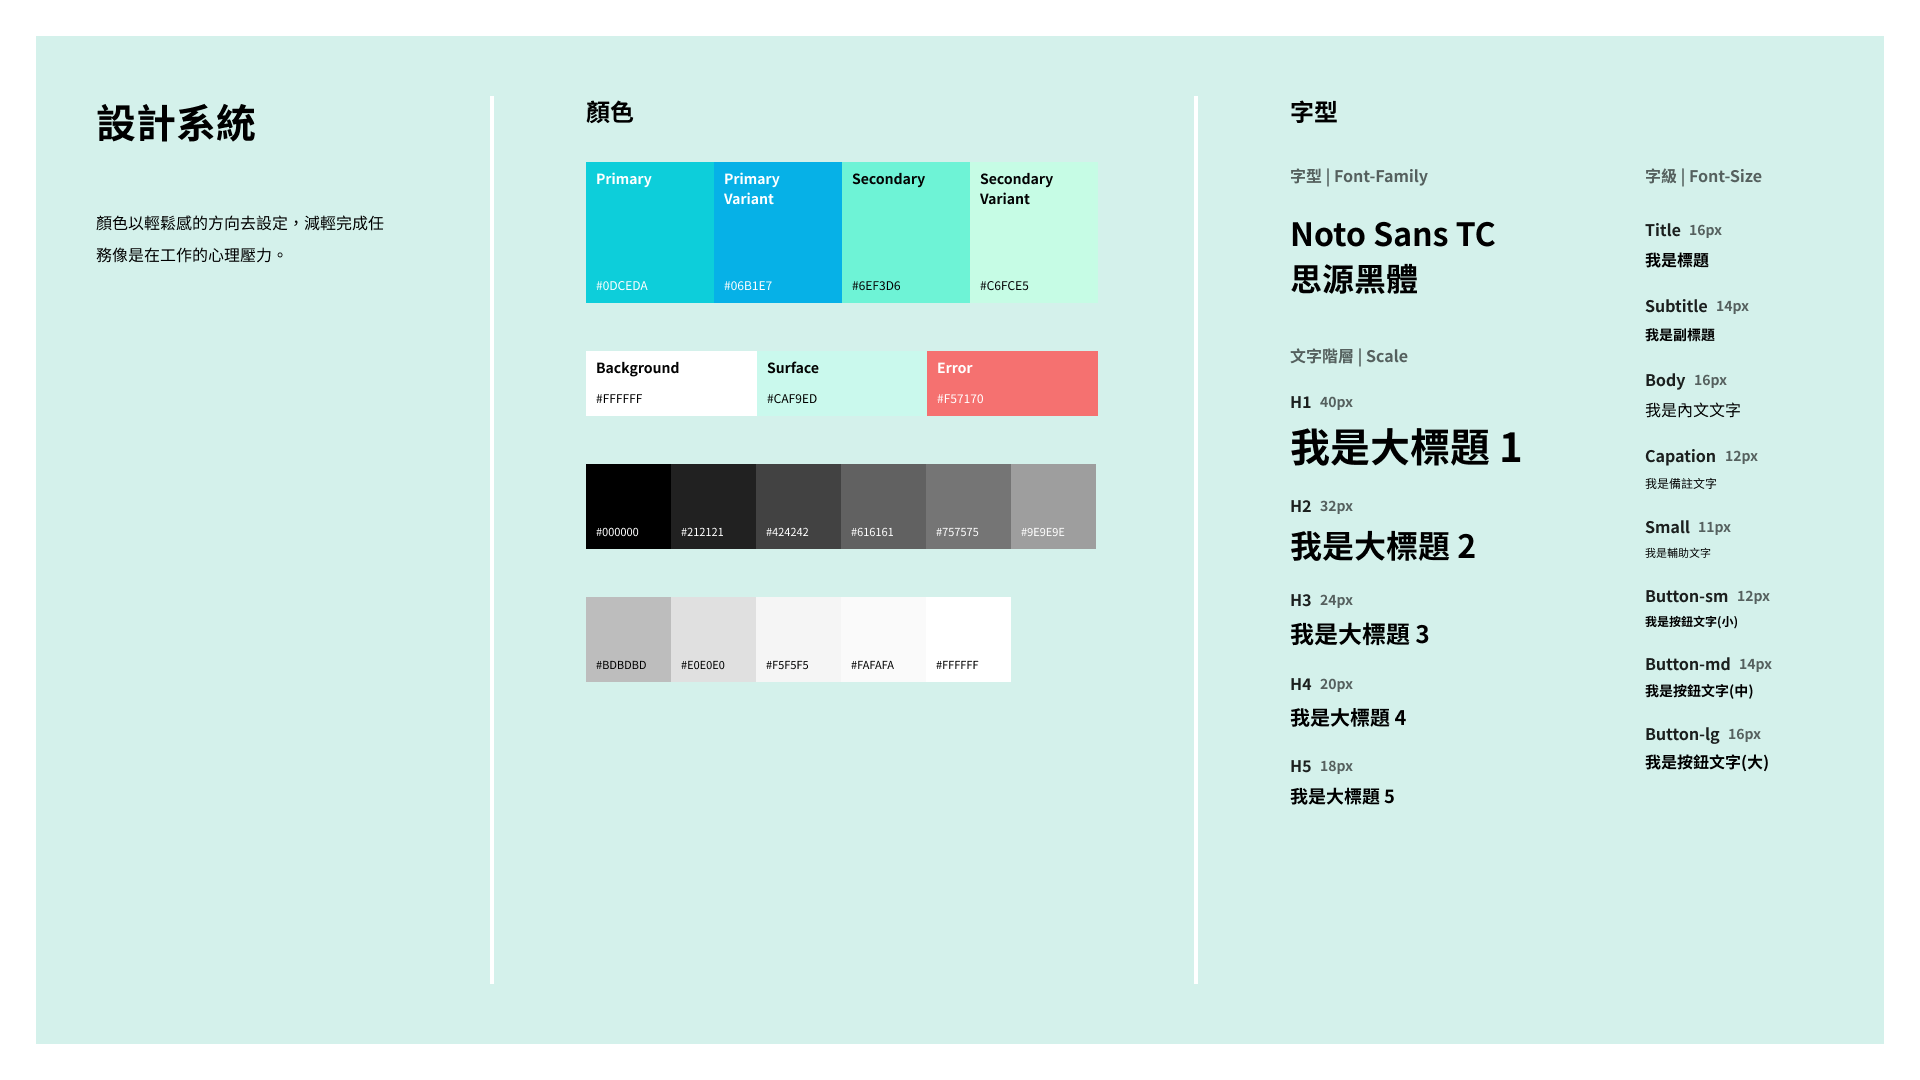Choose the Error #F57170 red swatch

[1012, 383]
